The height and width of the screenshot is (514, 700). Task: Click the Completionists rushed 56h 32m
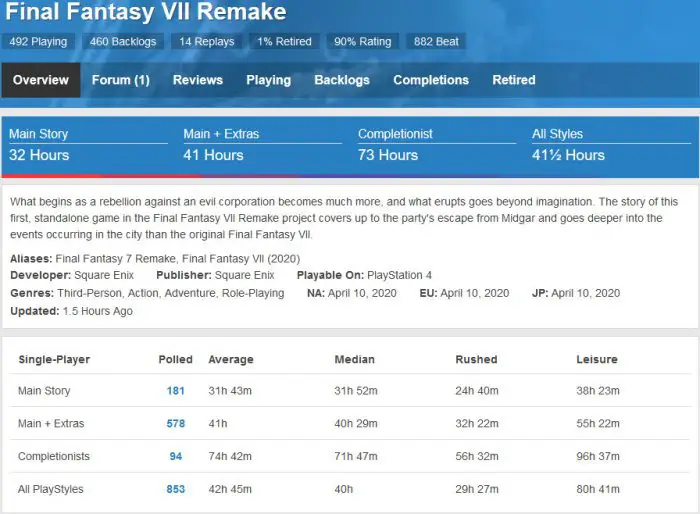(x=477, y=456)
